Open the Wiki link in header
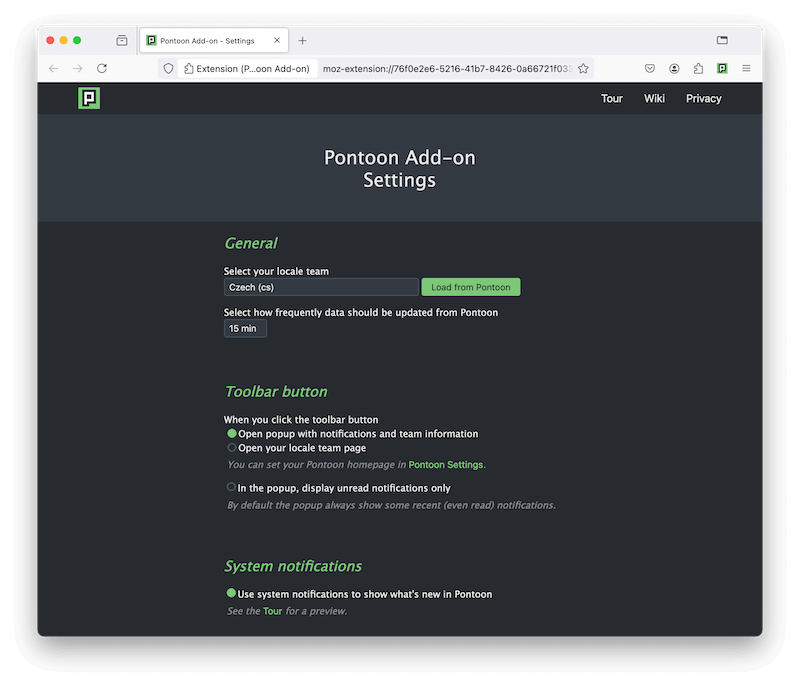 [x=654, y=98]
